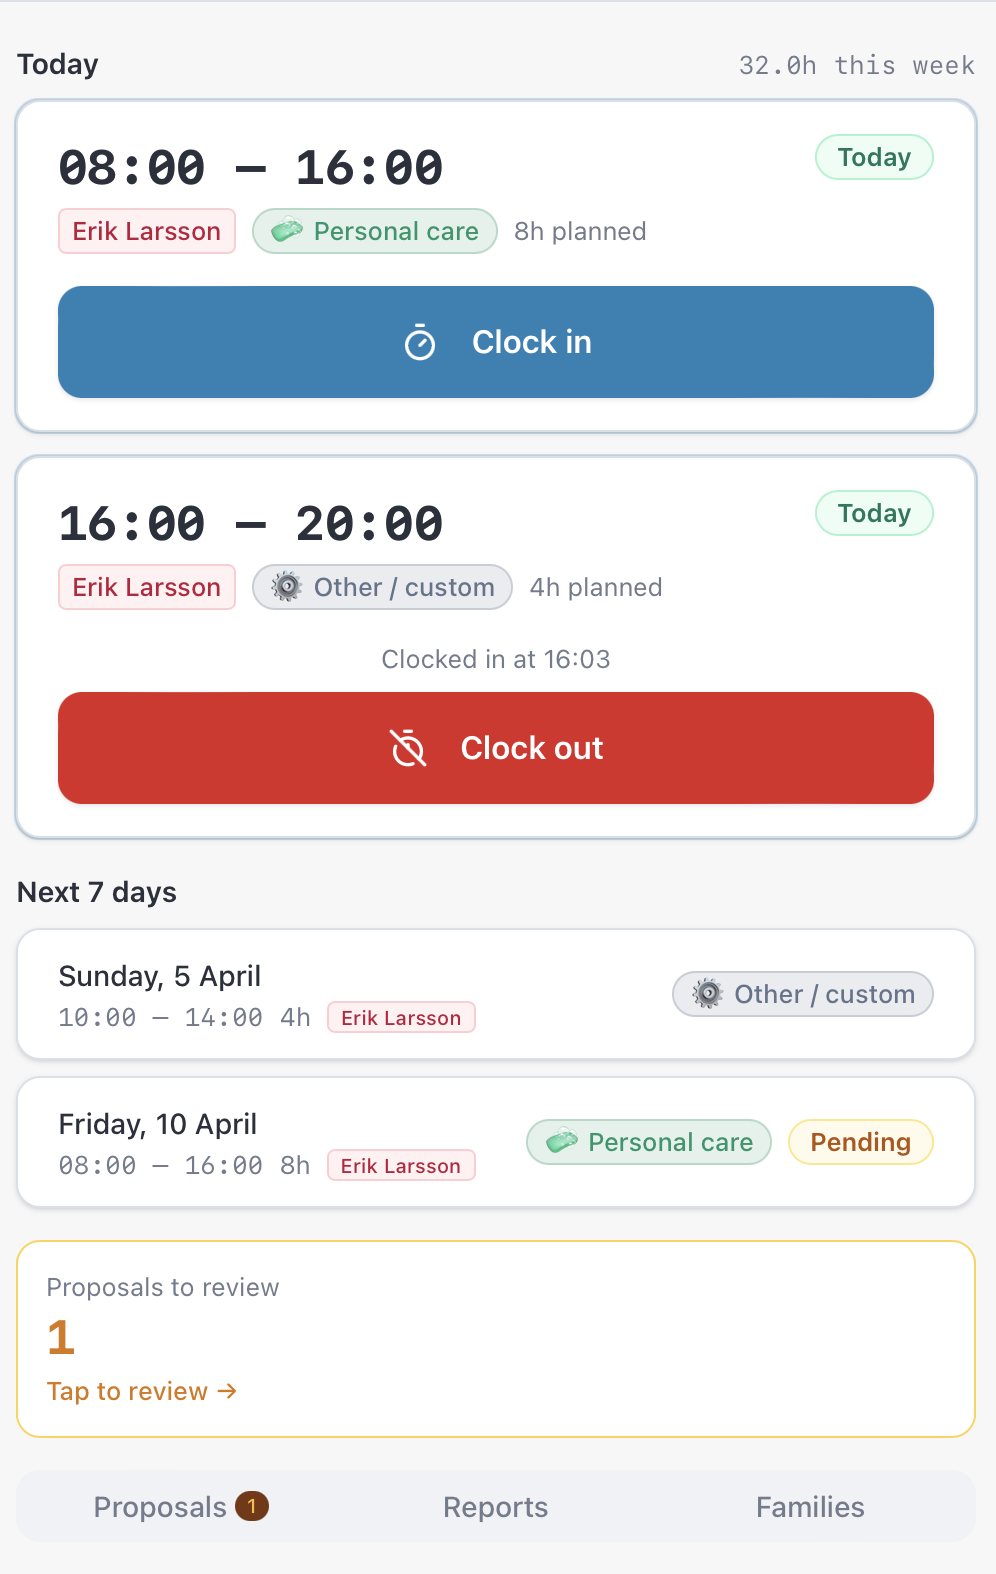Click the gear icon on Sunday's Other / custom badge

pos(708,994)
